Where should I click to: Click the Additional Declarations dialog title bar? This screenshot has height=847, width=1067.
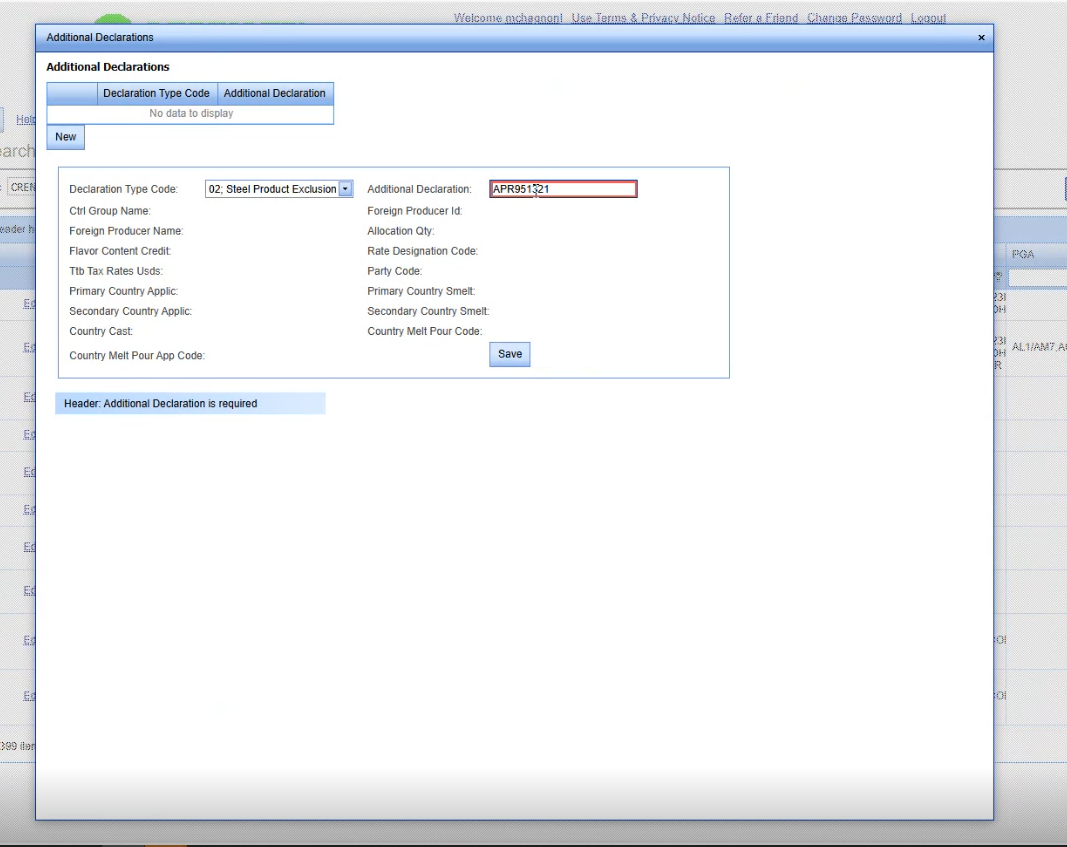[x=500, y=38]
